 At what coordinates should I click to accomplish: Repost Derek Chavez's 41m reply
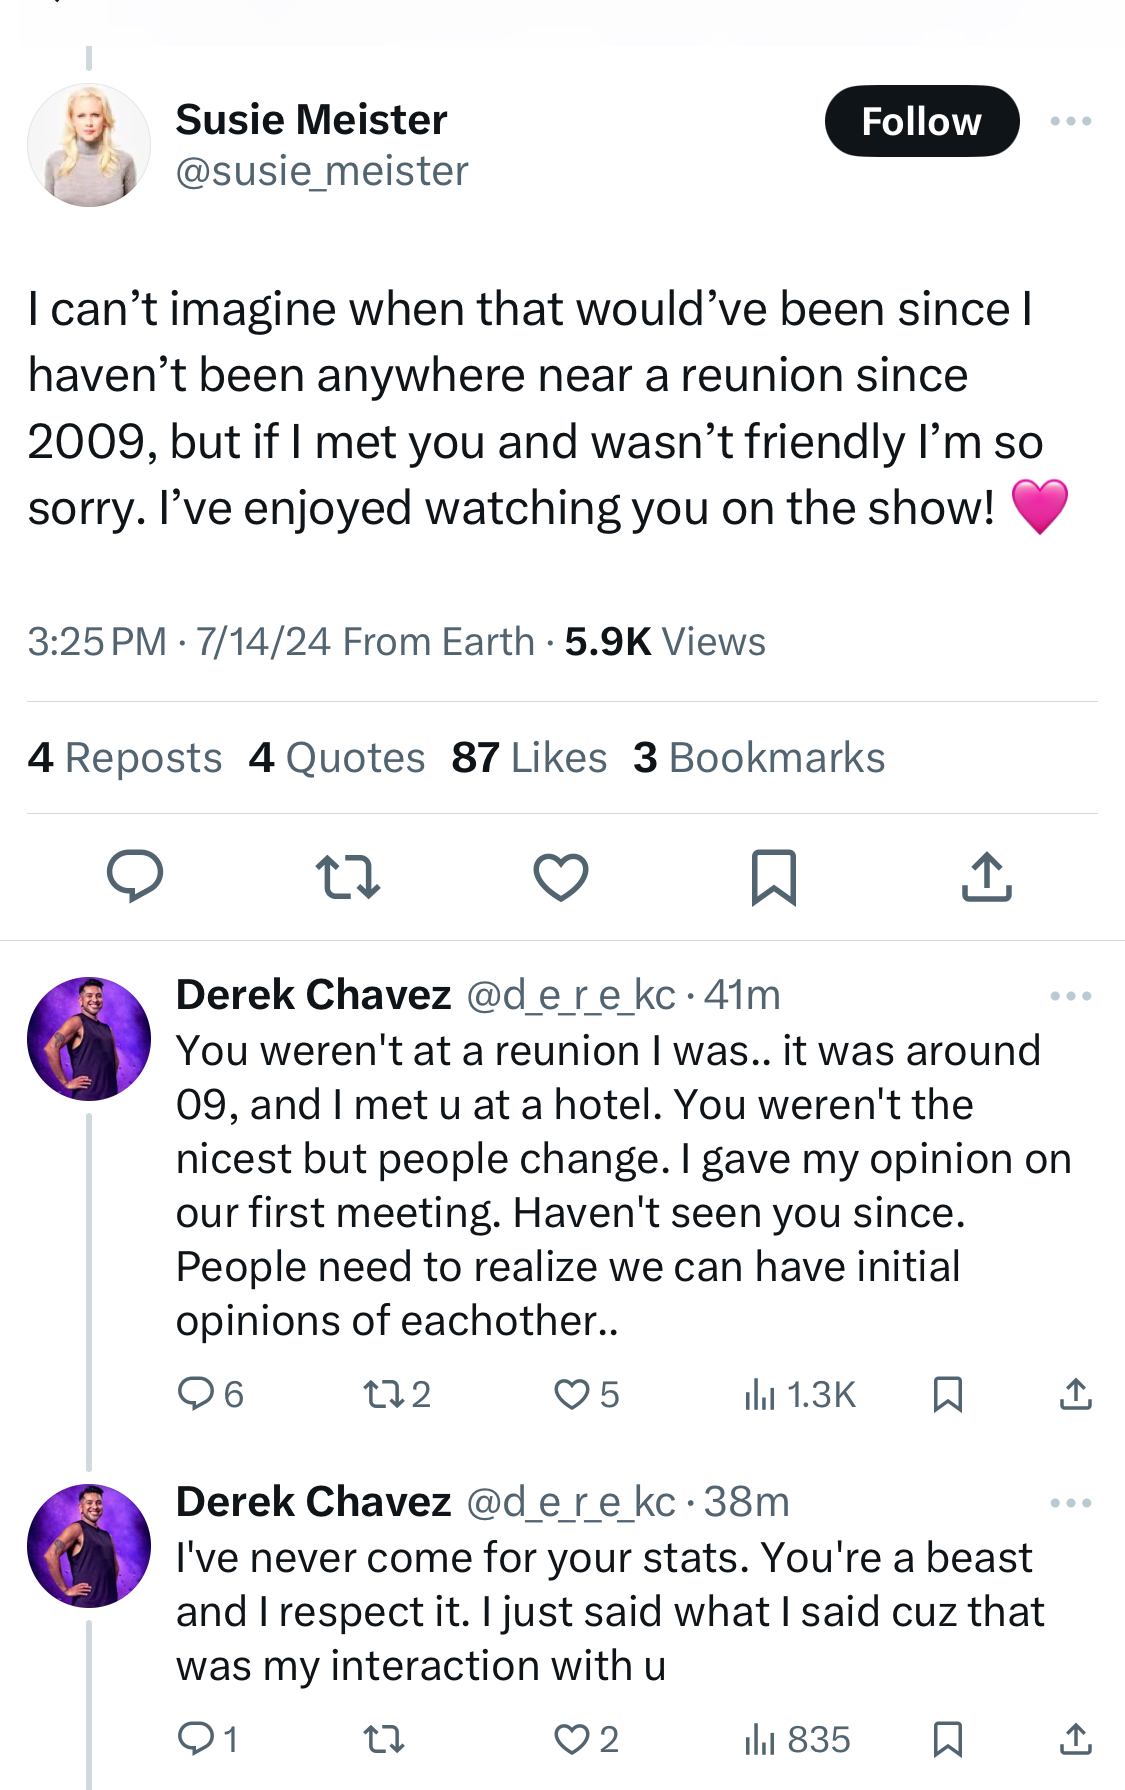coord(397,1394)
